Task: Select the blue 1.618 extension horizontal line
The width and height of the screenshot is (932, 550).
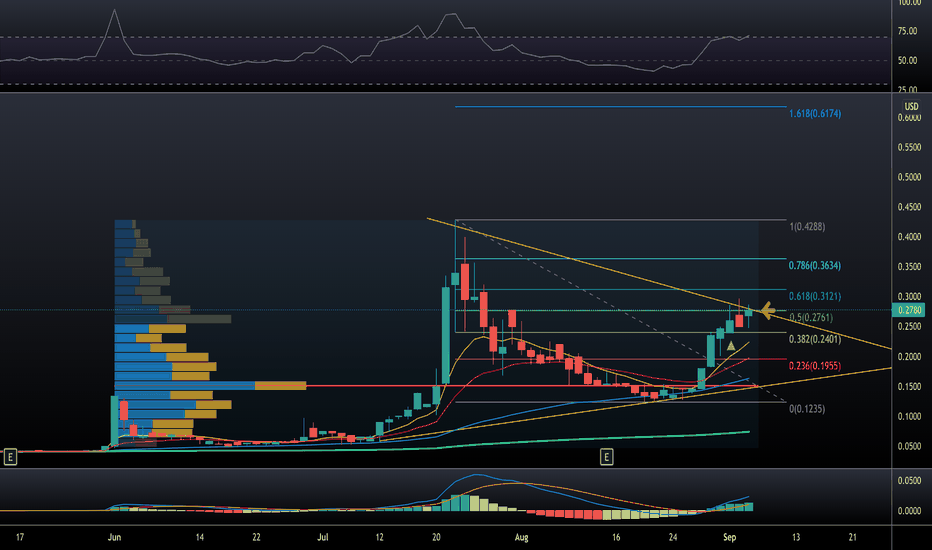Action: point(621,107)
